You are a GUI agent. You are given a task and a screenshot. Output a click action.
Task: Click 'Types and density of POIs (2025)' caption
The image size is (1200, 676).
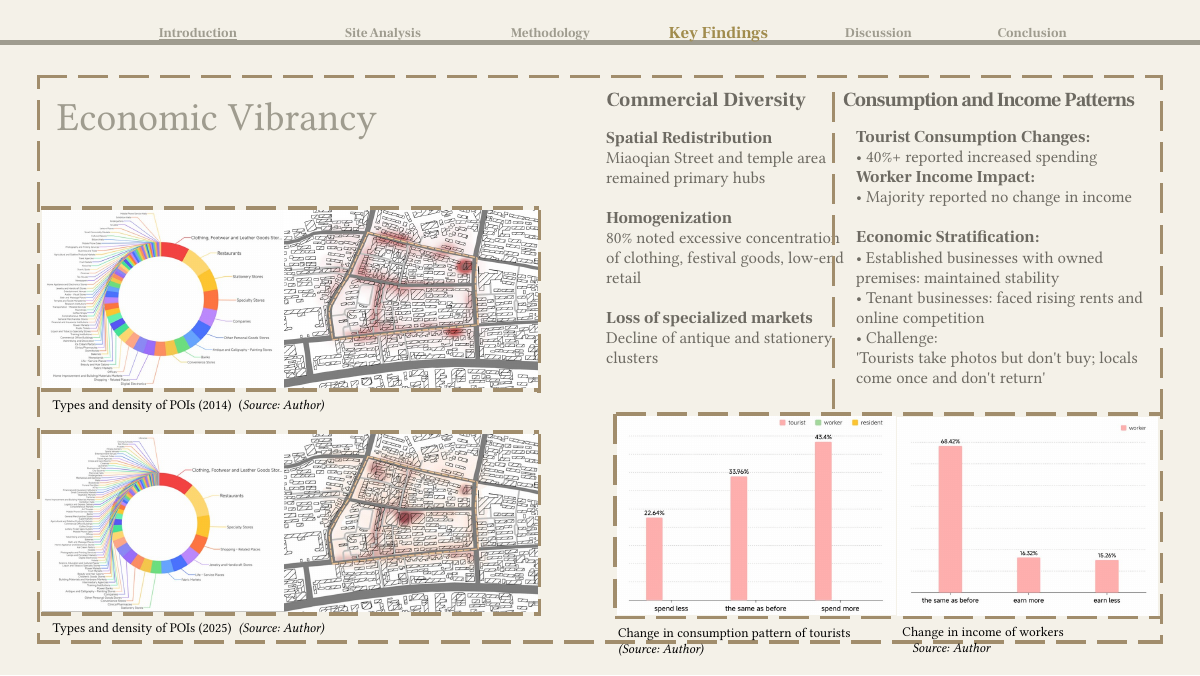142,628
